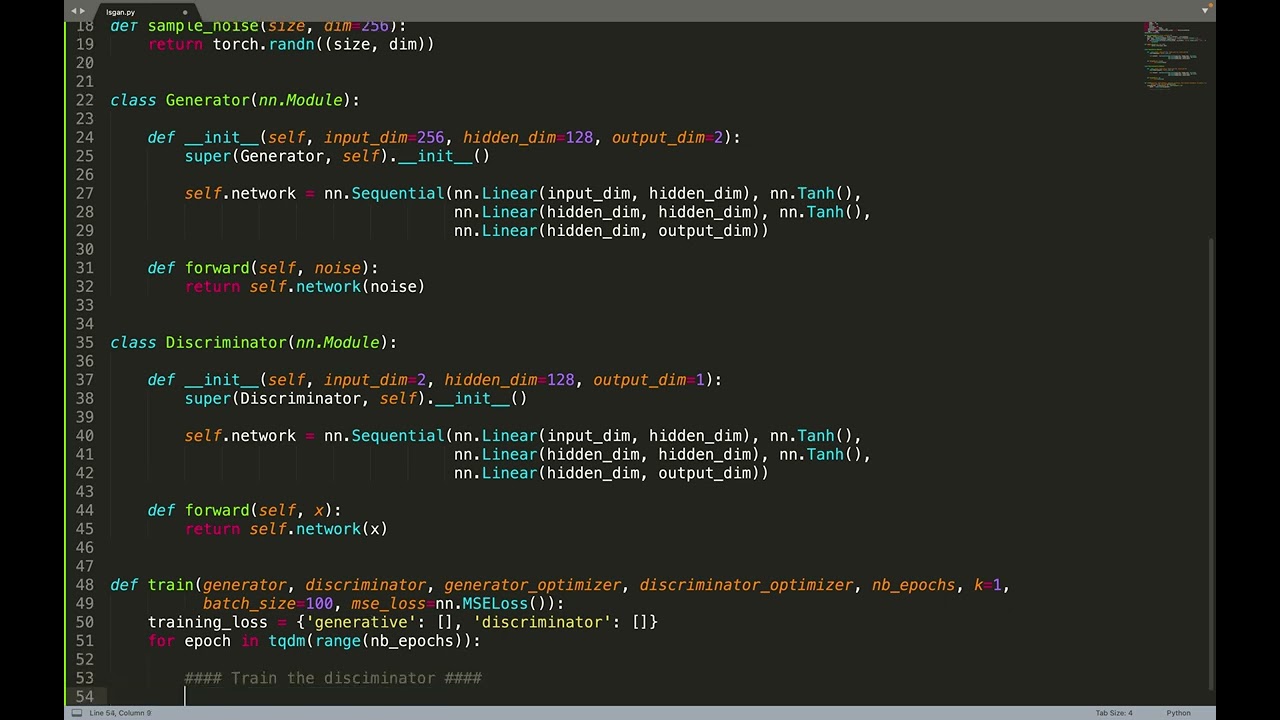Go to the next tab with the right arrow
Screen dimensions: 1280x720
pos(82,11)
